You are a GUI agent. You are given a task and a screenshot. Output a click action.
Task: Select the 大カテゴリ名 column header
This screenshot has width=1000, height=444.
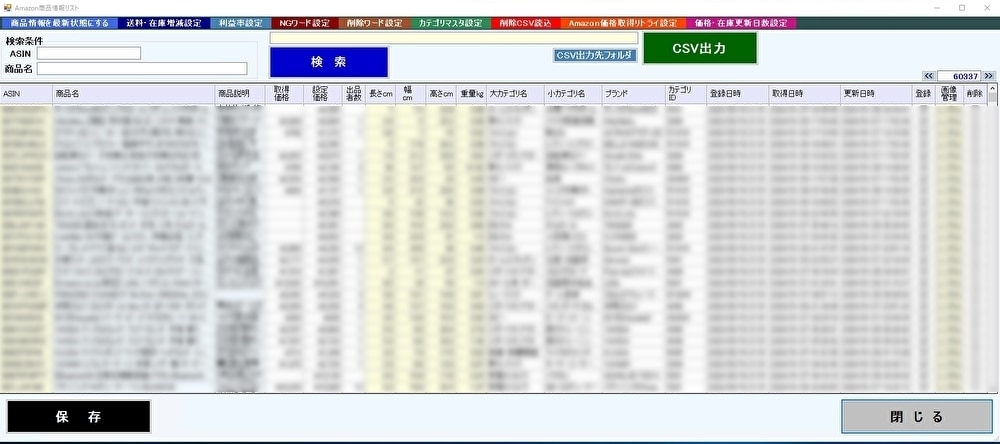515,94
